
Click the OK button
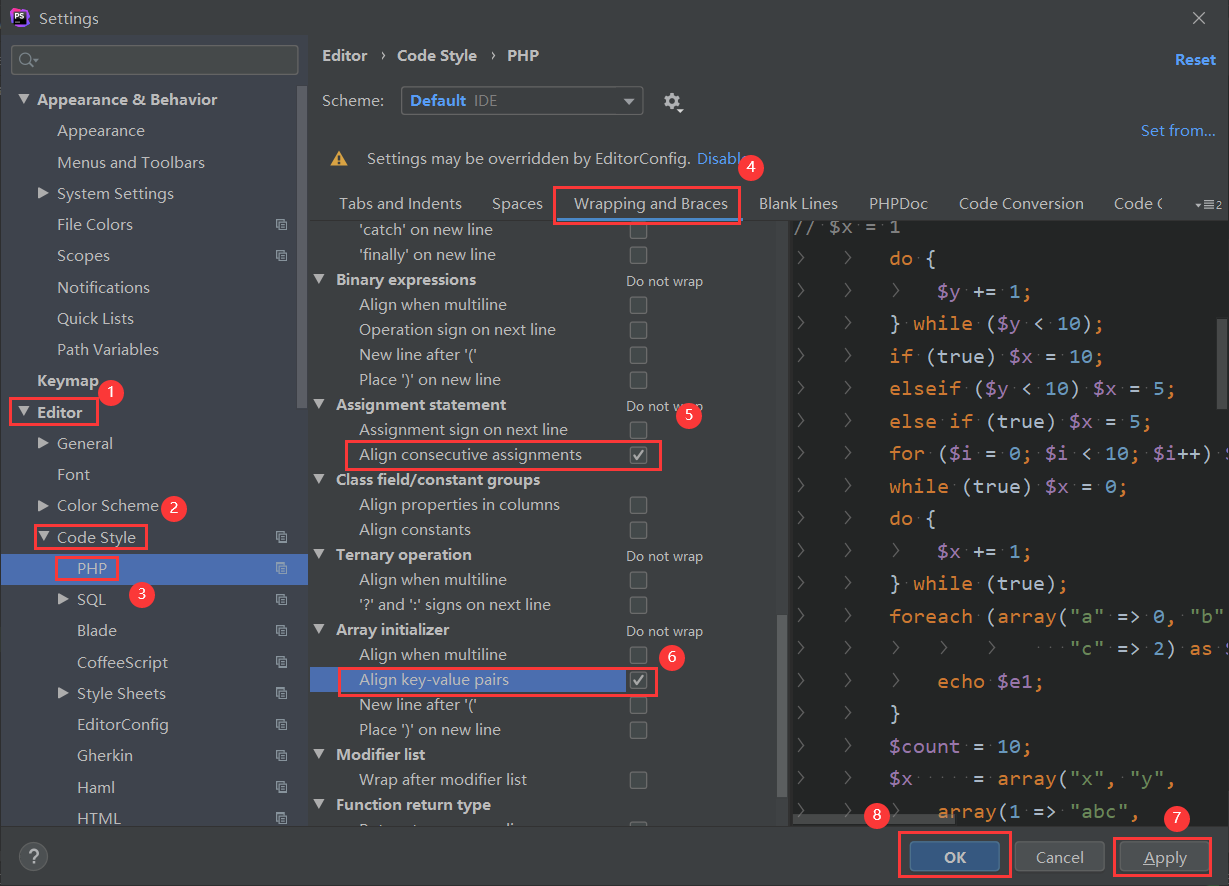(955, 857)
